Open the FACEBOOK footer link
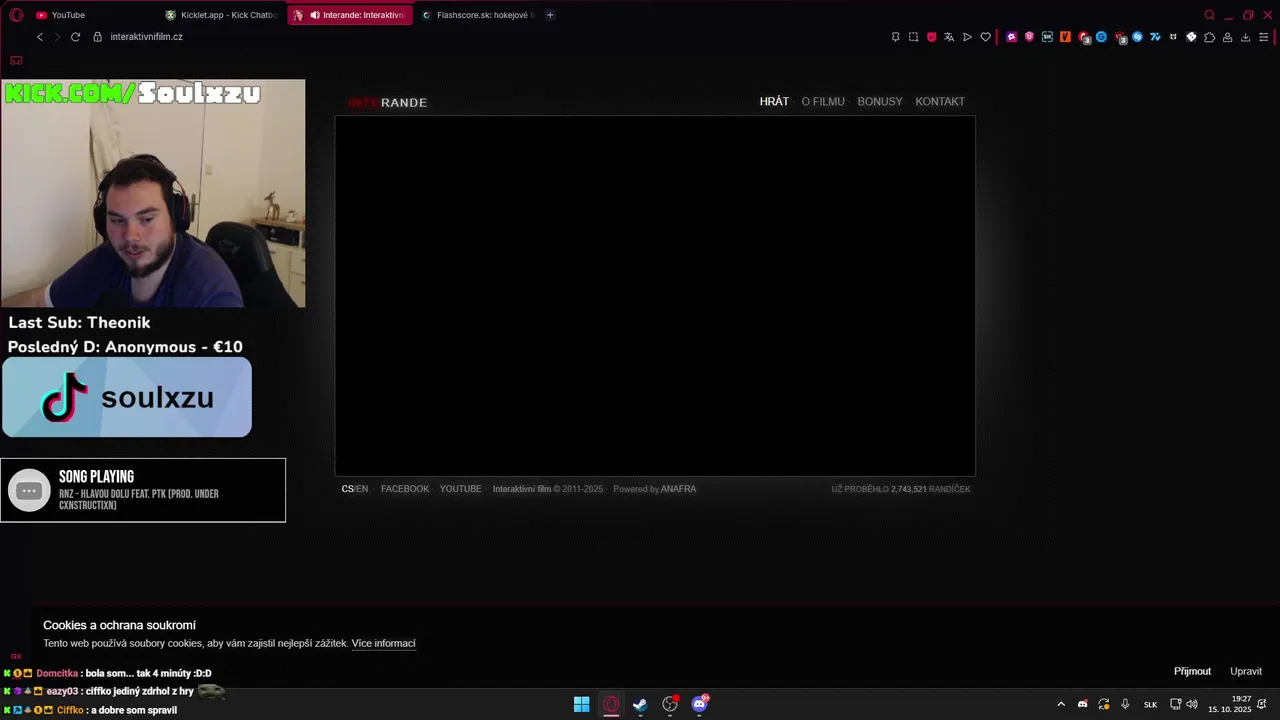Viewport: 1280px width, 720px height. [405, 489]
